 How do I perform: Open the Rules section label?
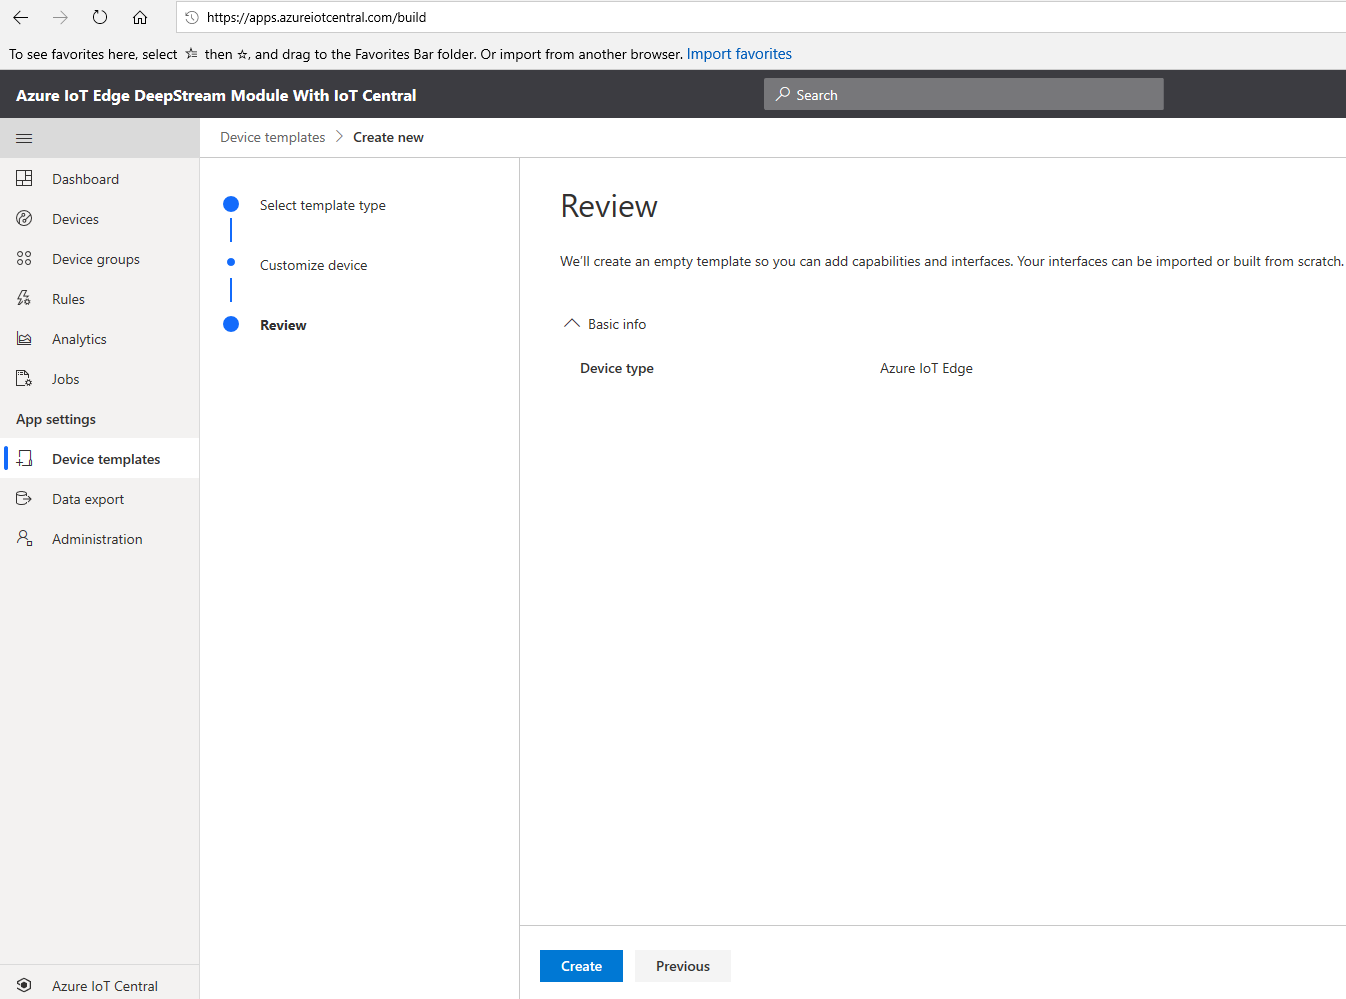click(x=68, y=299)
